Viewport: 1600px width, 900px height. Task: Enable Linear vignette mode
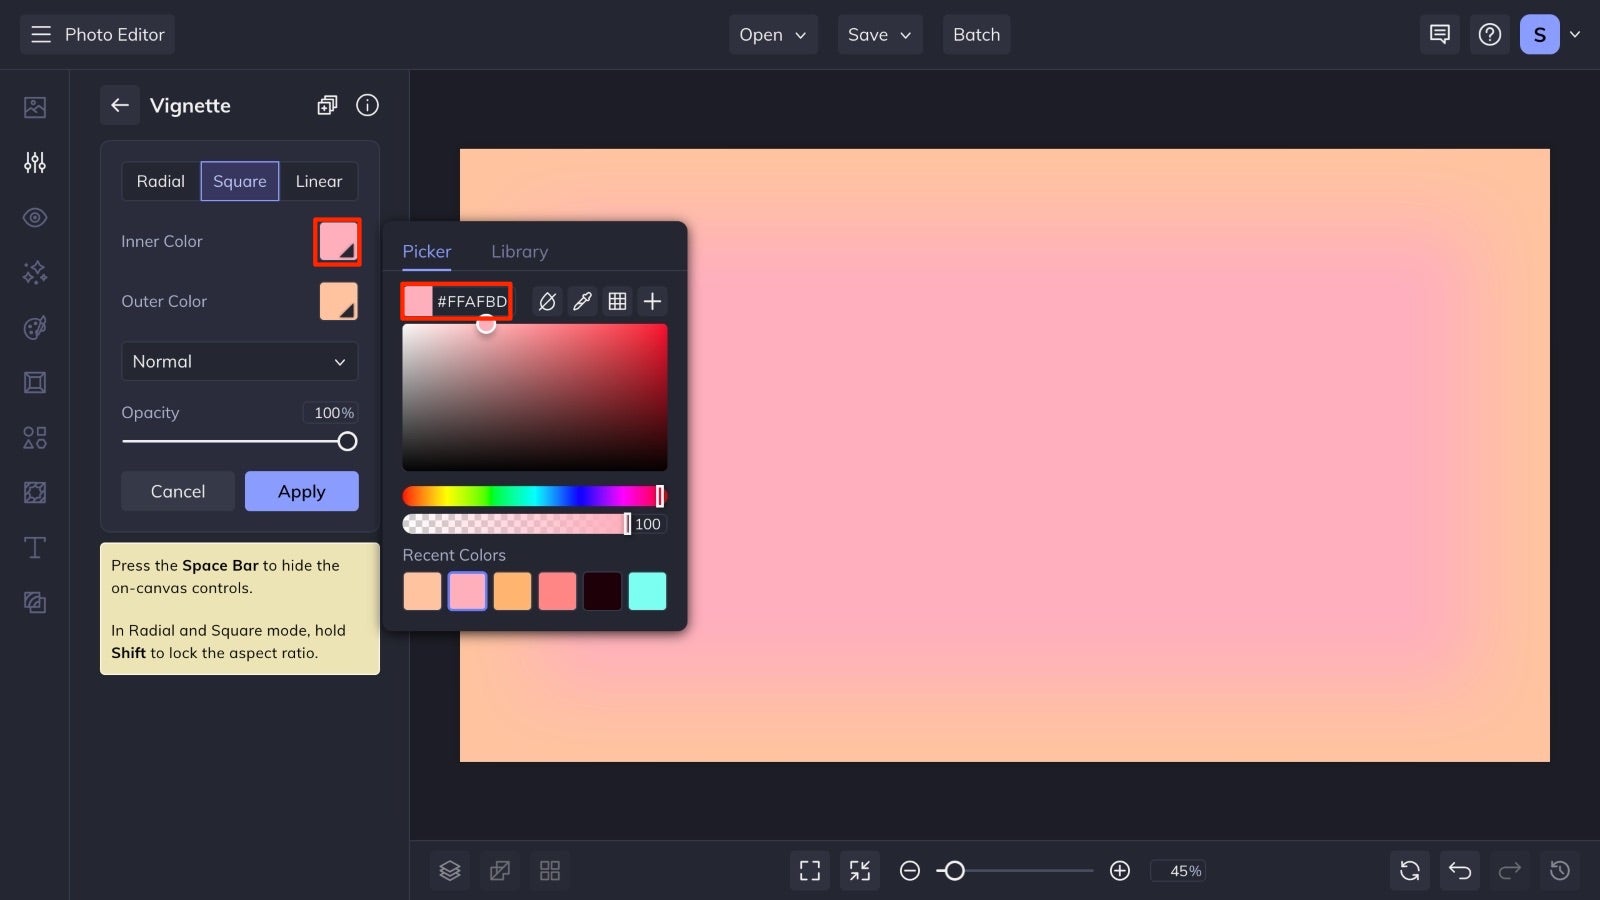pos(318,181)
